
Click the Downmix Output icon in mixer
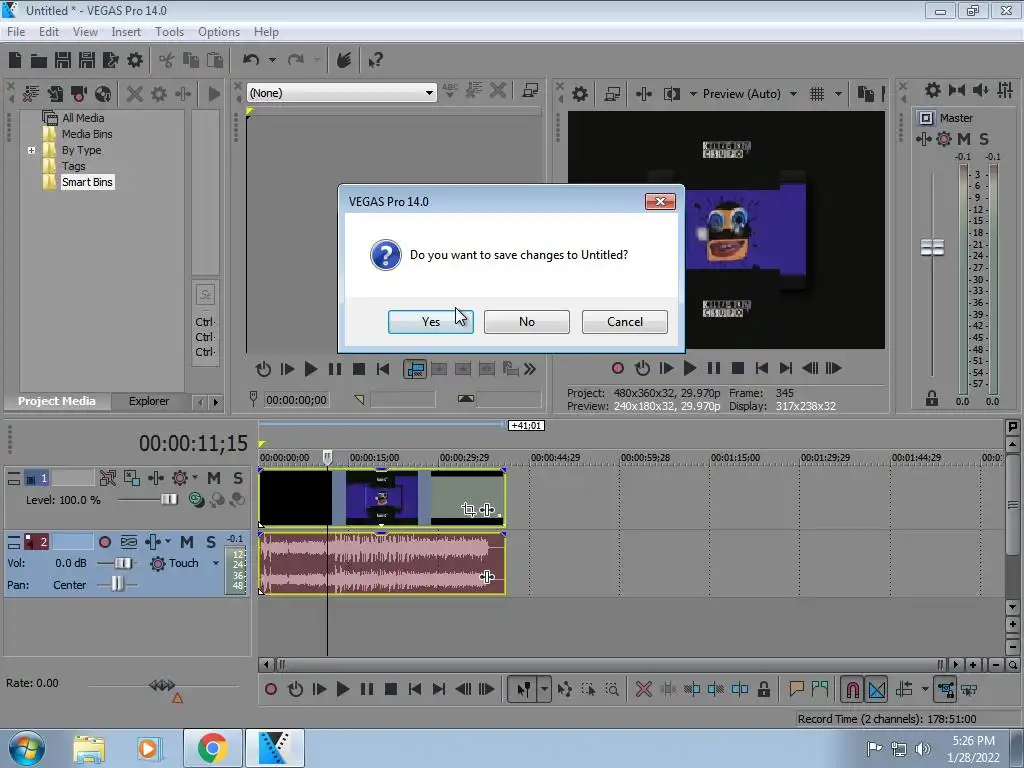(x=957, y=90)
